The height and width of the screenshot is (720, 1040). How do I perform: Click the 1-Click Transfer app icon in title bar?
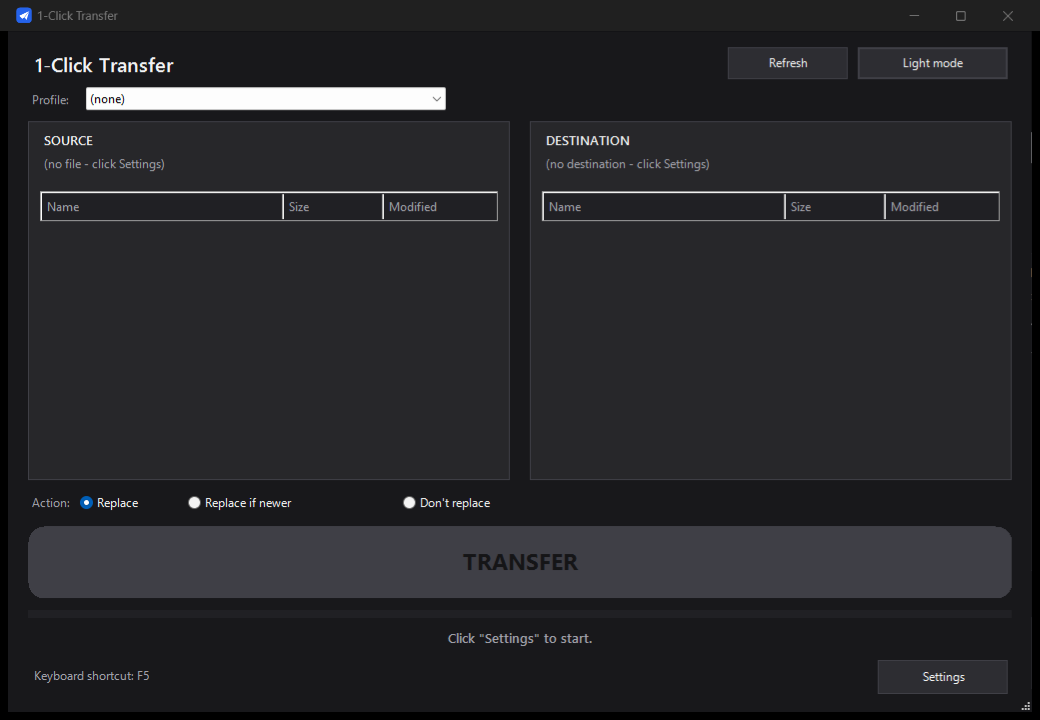(24, 15)
